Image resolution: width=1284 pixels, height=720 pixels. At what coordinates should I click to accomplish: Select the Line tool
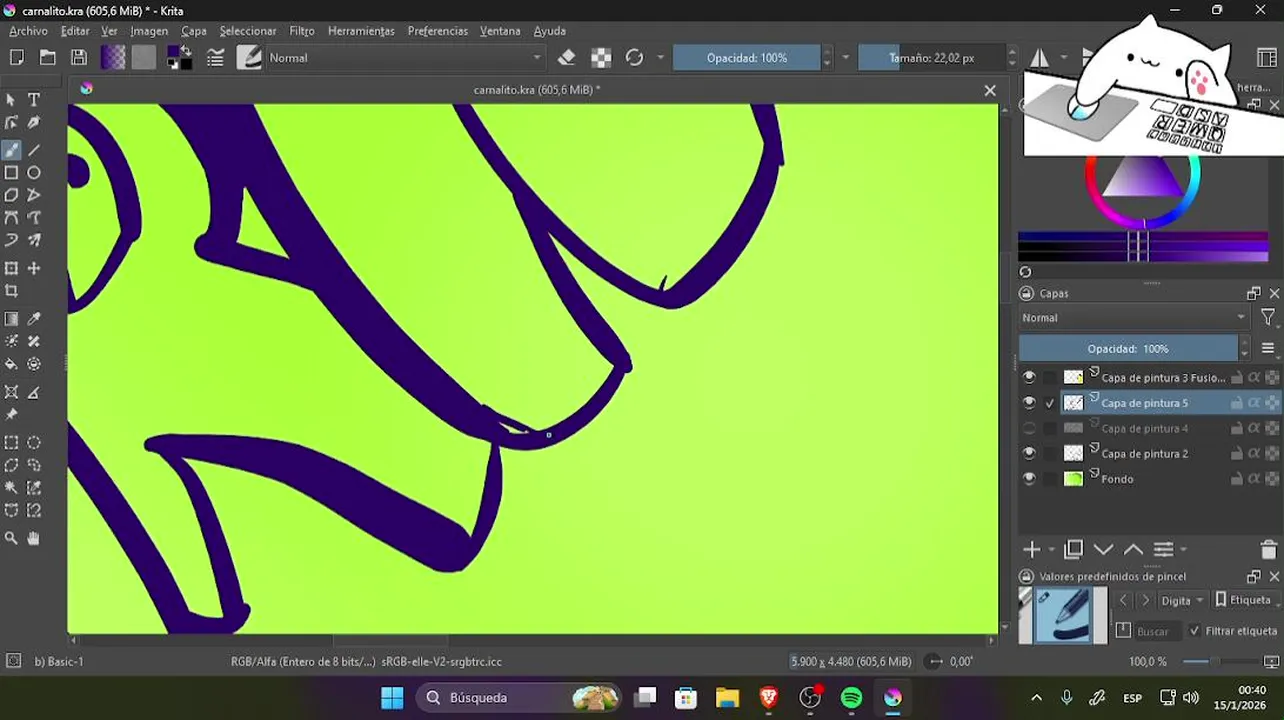[x=34, y=150]
